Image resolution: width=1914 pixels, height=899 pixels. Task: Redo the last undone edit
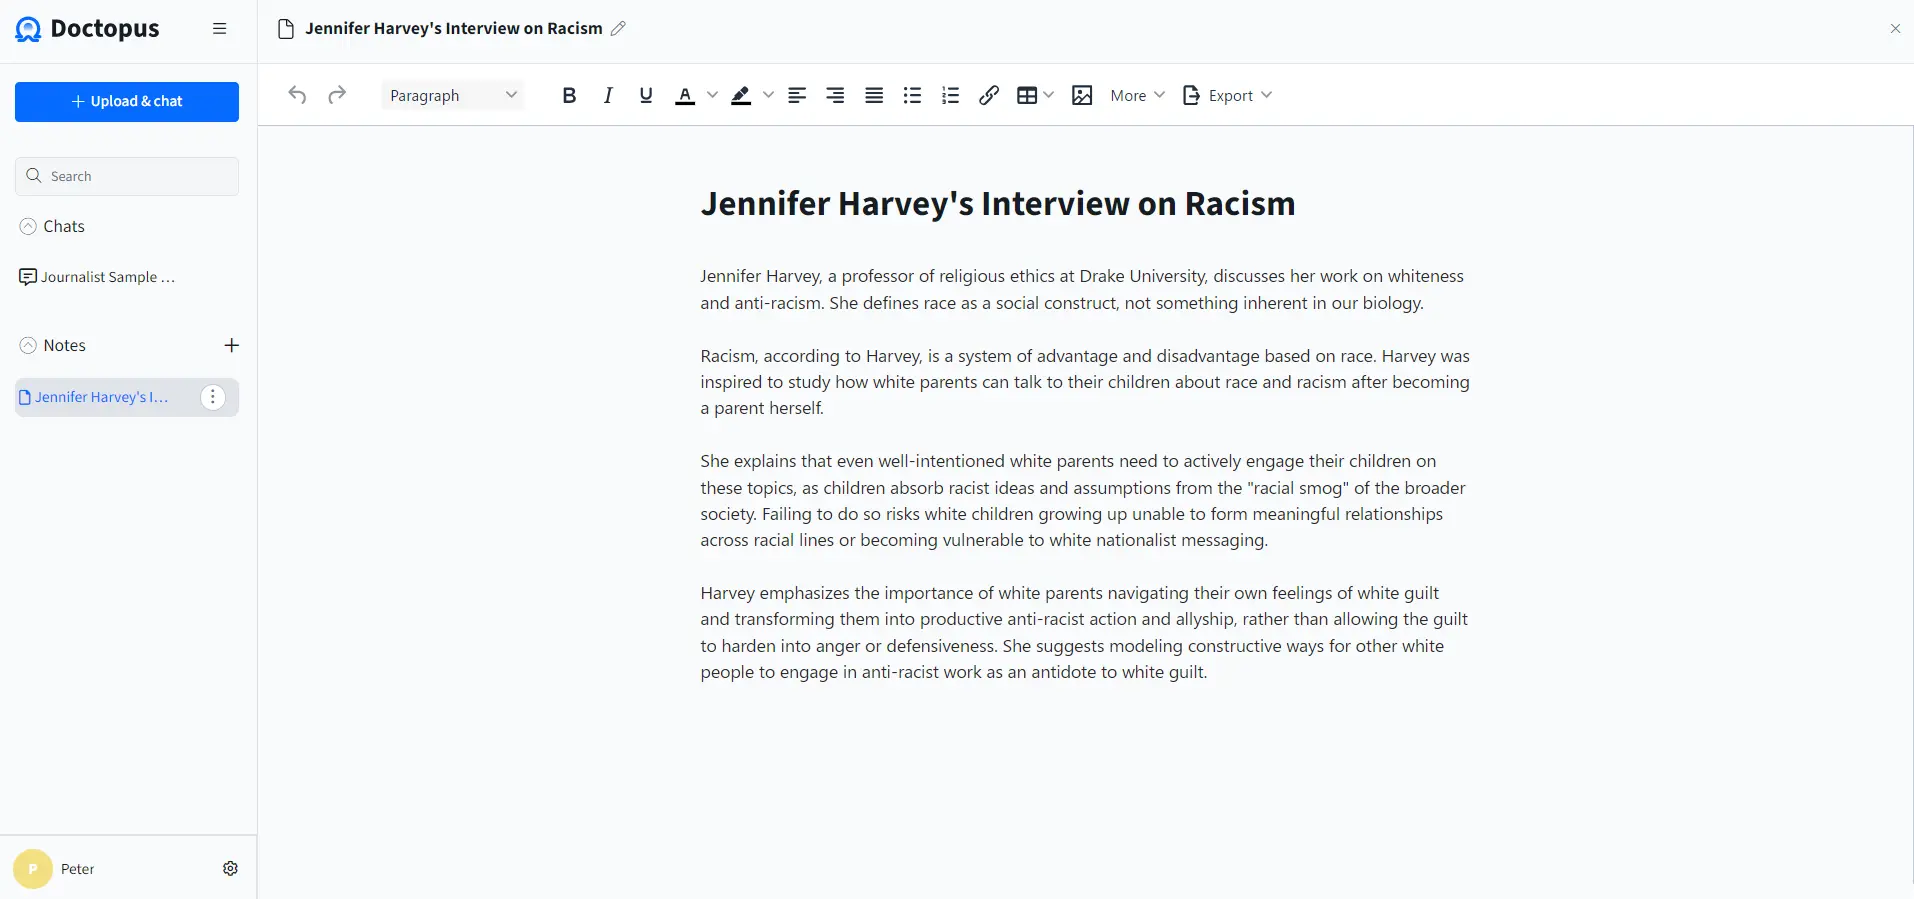337,95
